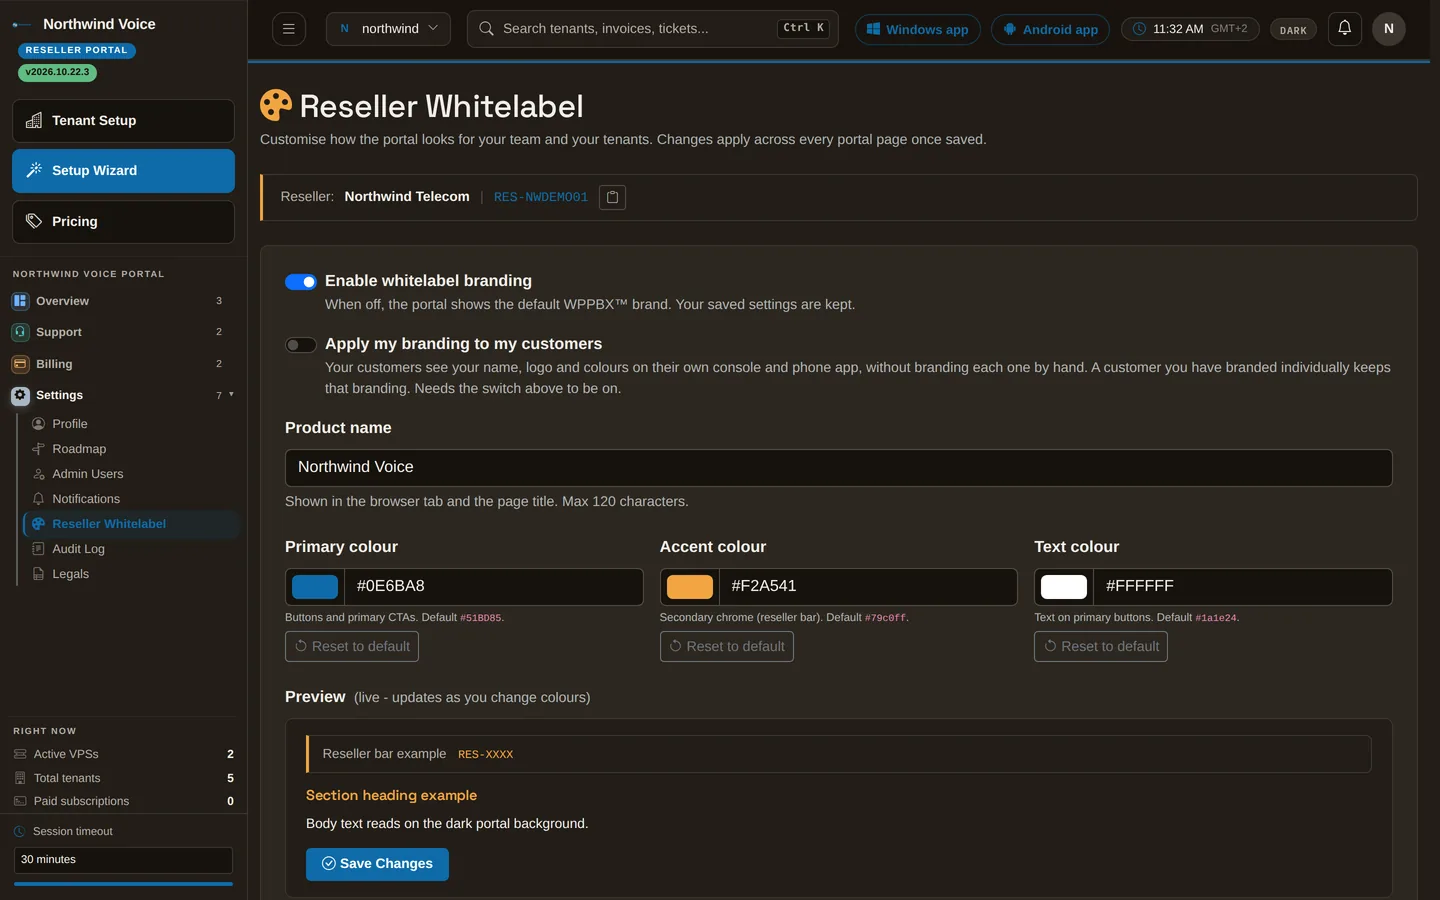Click the Setup Wizard button
This screenshot has height=900, width=1440.
click(x=123, y=171)
